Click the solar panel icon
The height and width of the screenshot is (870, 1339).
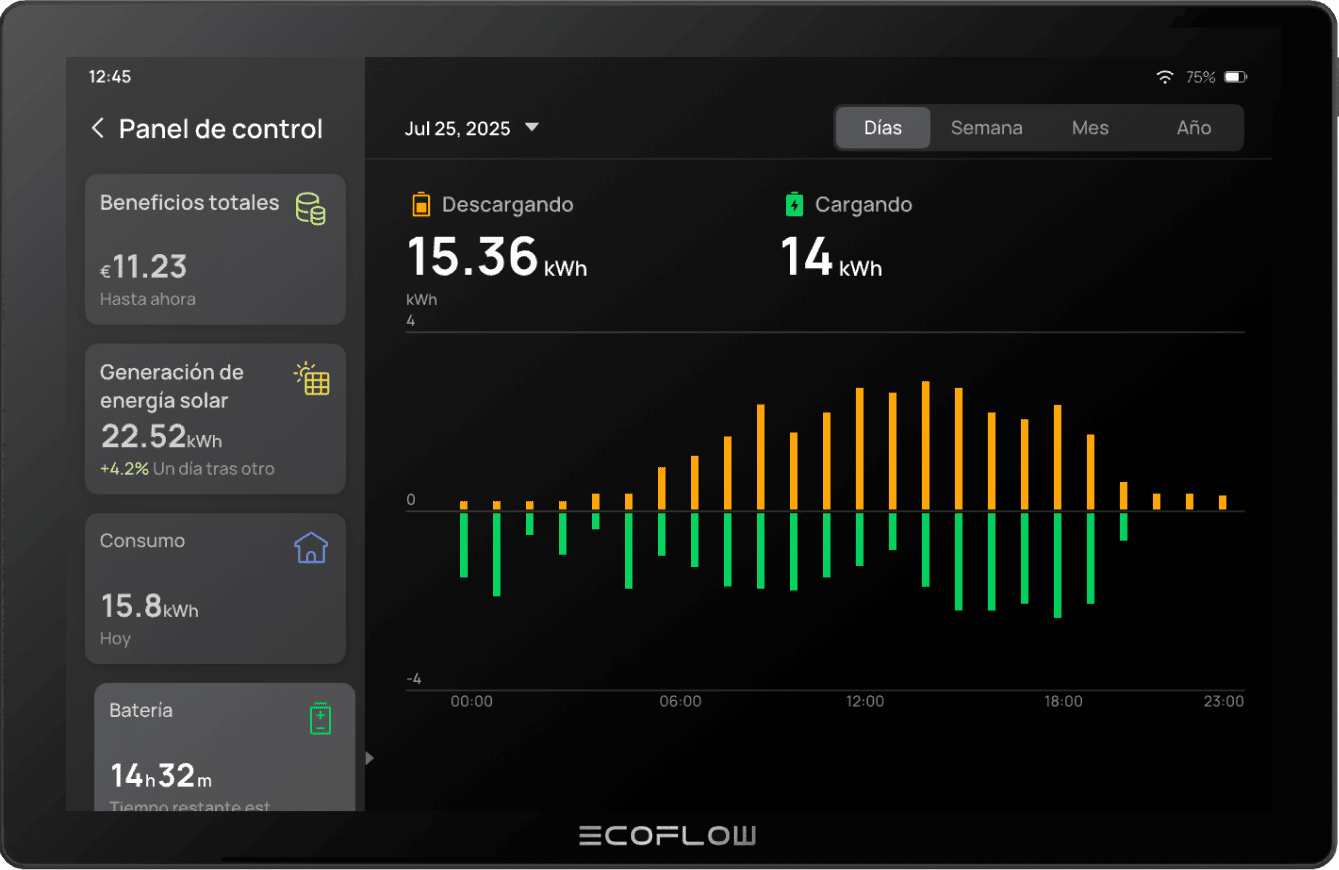click(312, 379)
